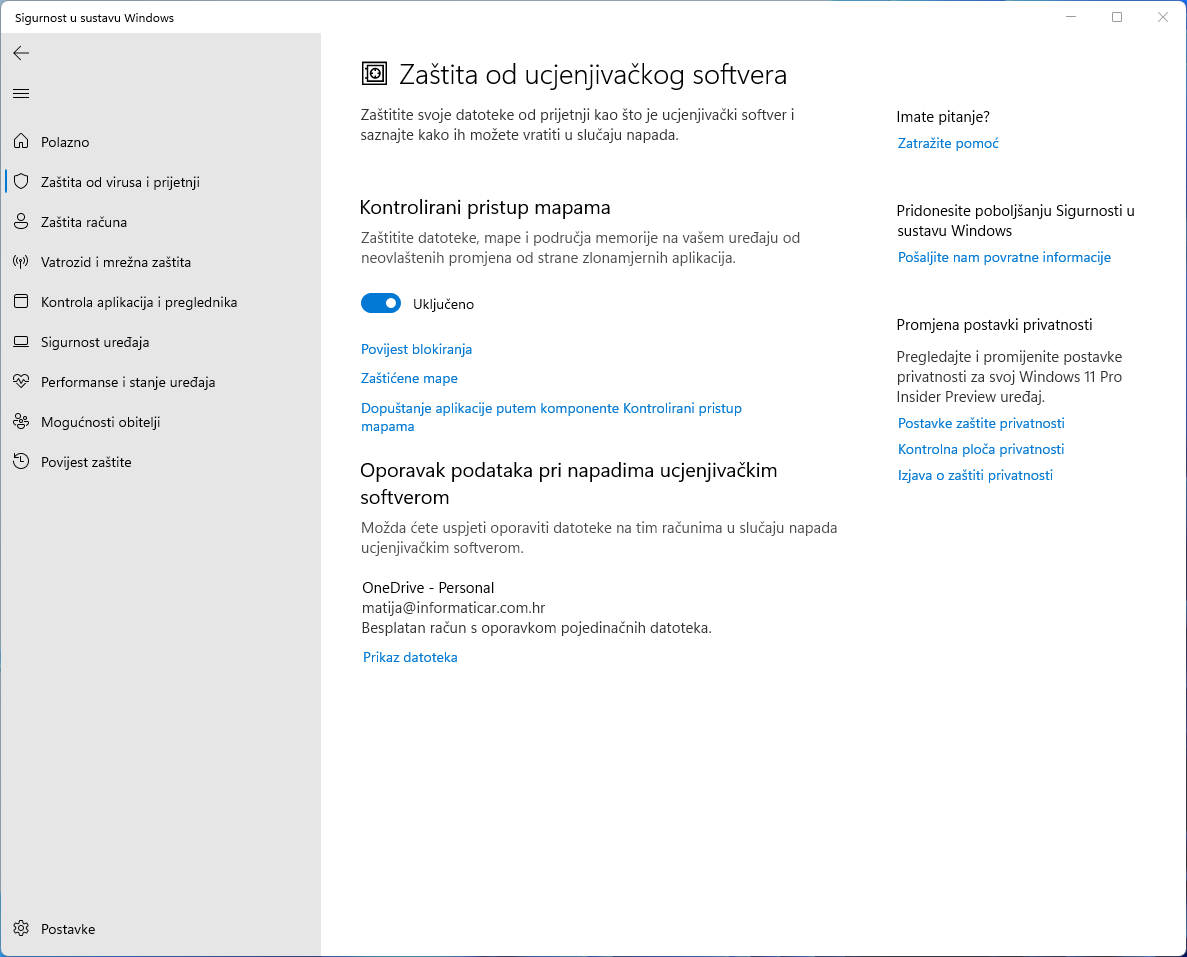Open Zaštićene mape link
1187x957 pixels.
point(409,378)
